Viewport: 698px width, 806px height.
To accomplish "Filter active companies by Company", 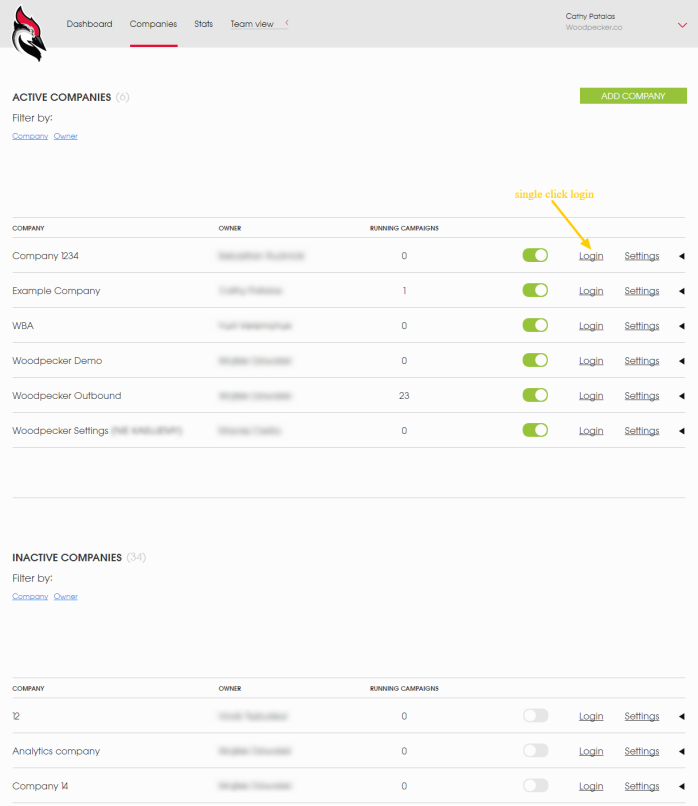I will coord(30,136).
